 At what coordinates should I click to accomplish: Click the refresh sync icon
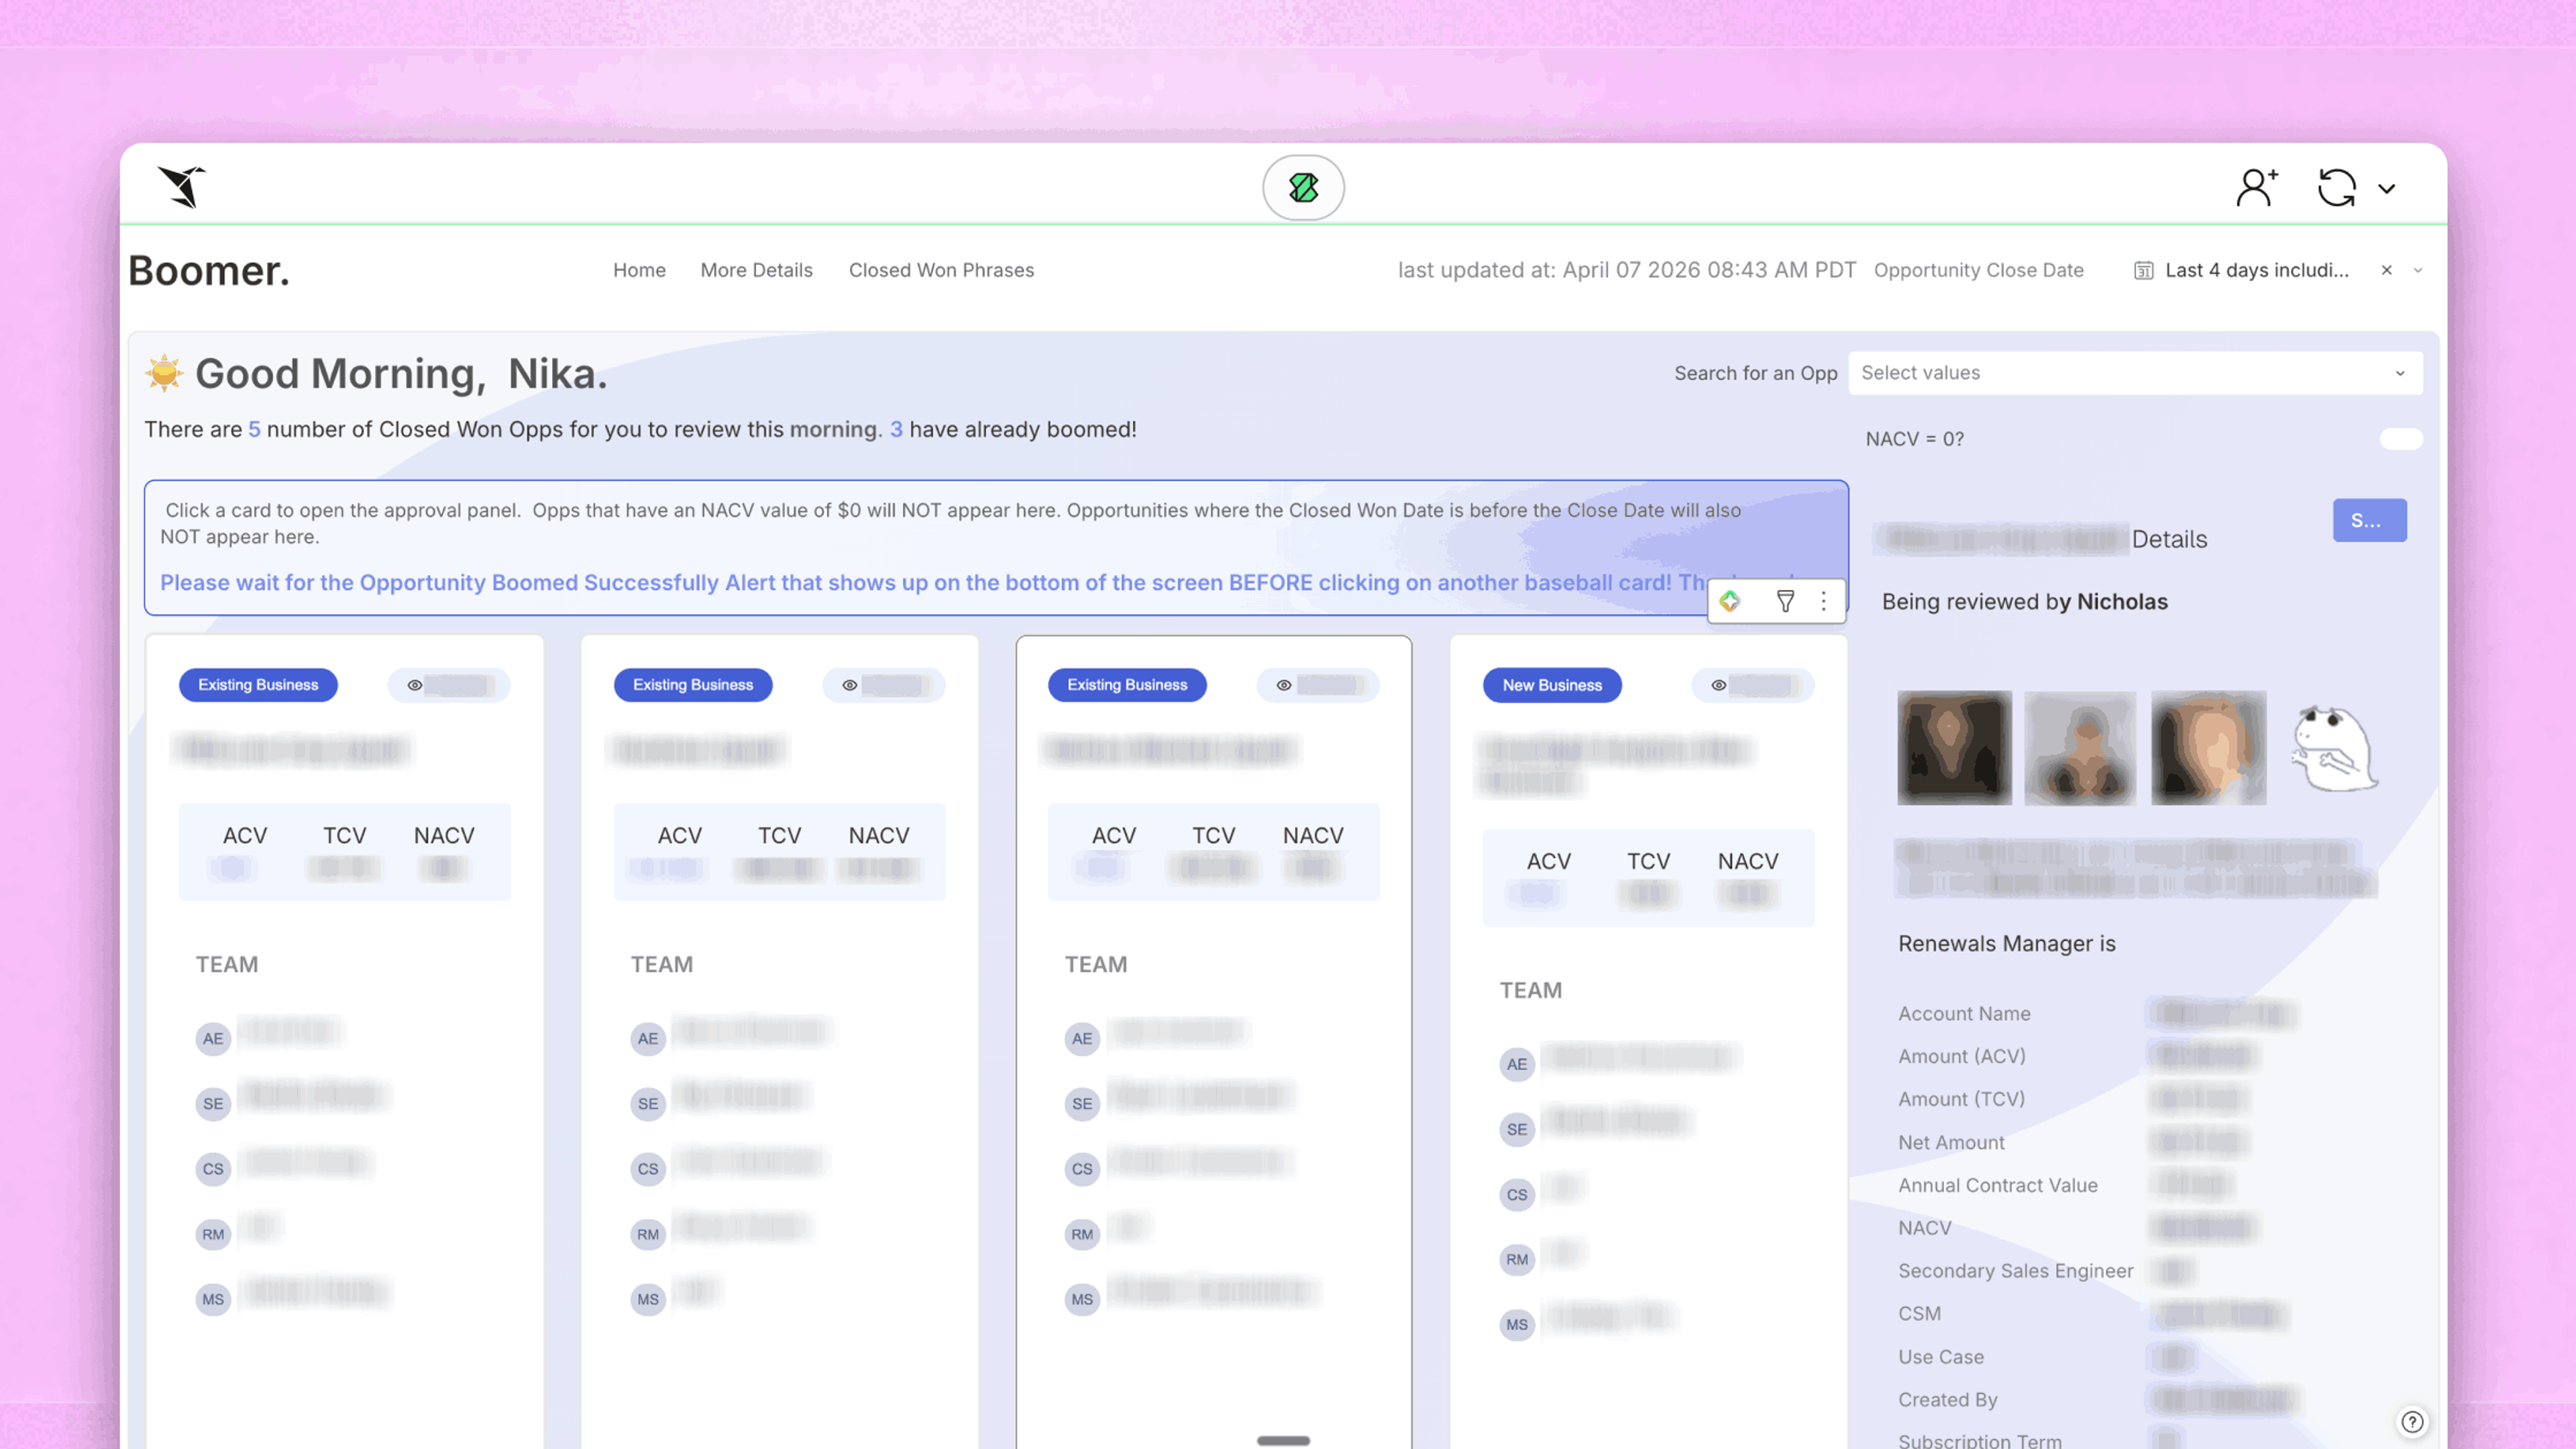pyautogui.click(x=2337, y=187)
